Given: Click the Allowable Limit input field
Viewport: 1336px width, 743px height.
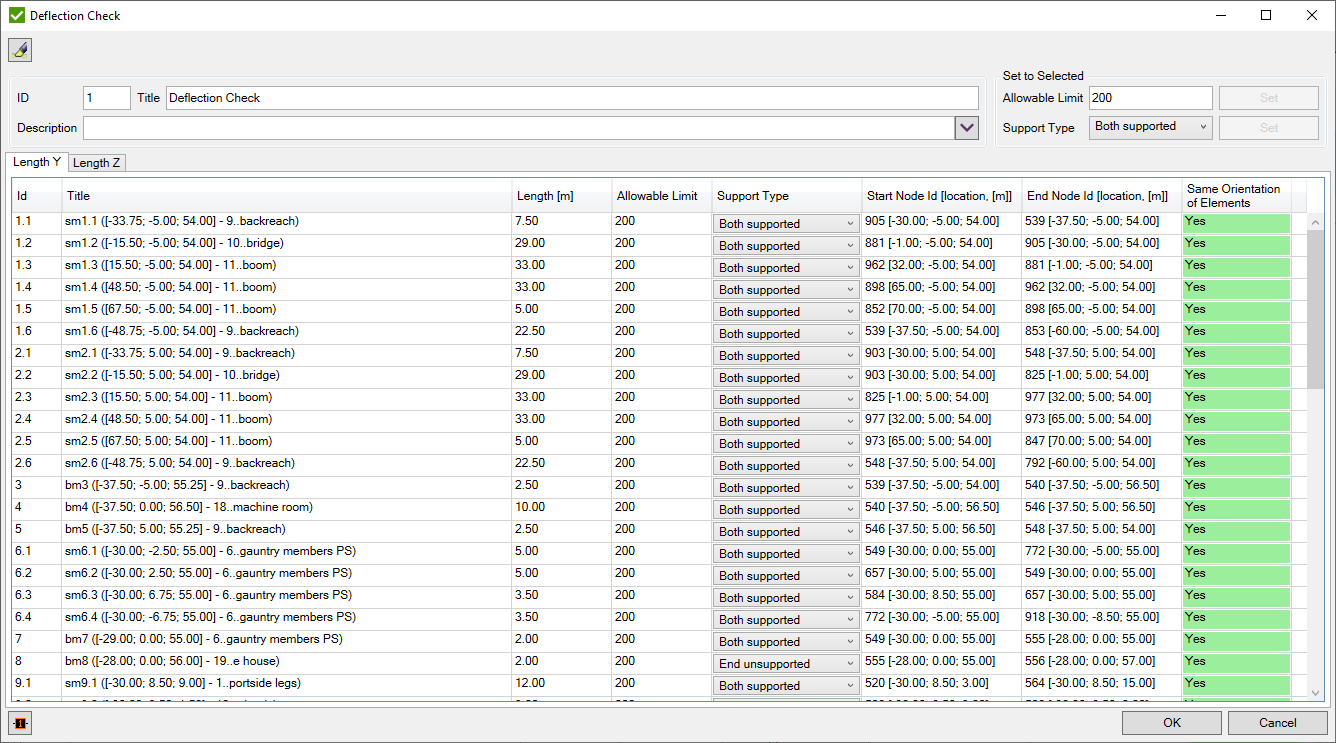Looking at the screenshot, I should [1150, 98].
